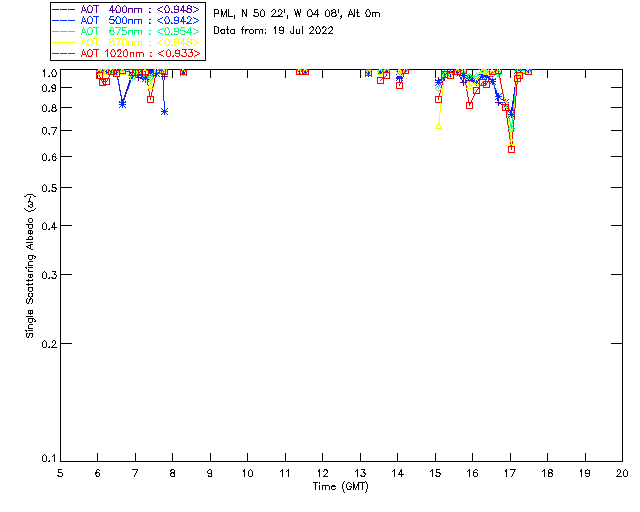The width and height of the screenshot is (640, 512).
Task: Click the x-axis tick label 13
Action: 360,473
